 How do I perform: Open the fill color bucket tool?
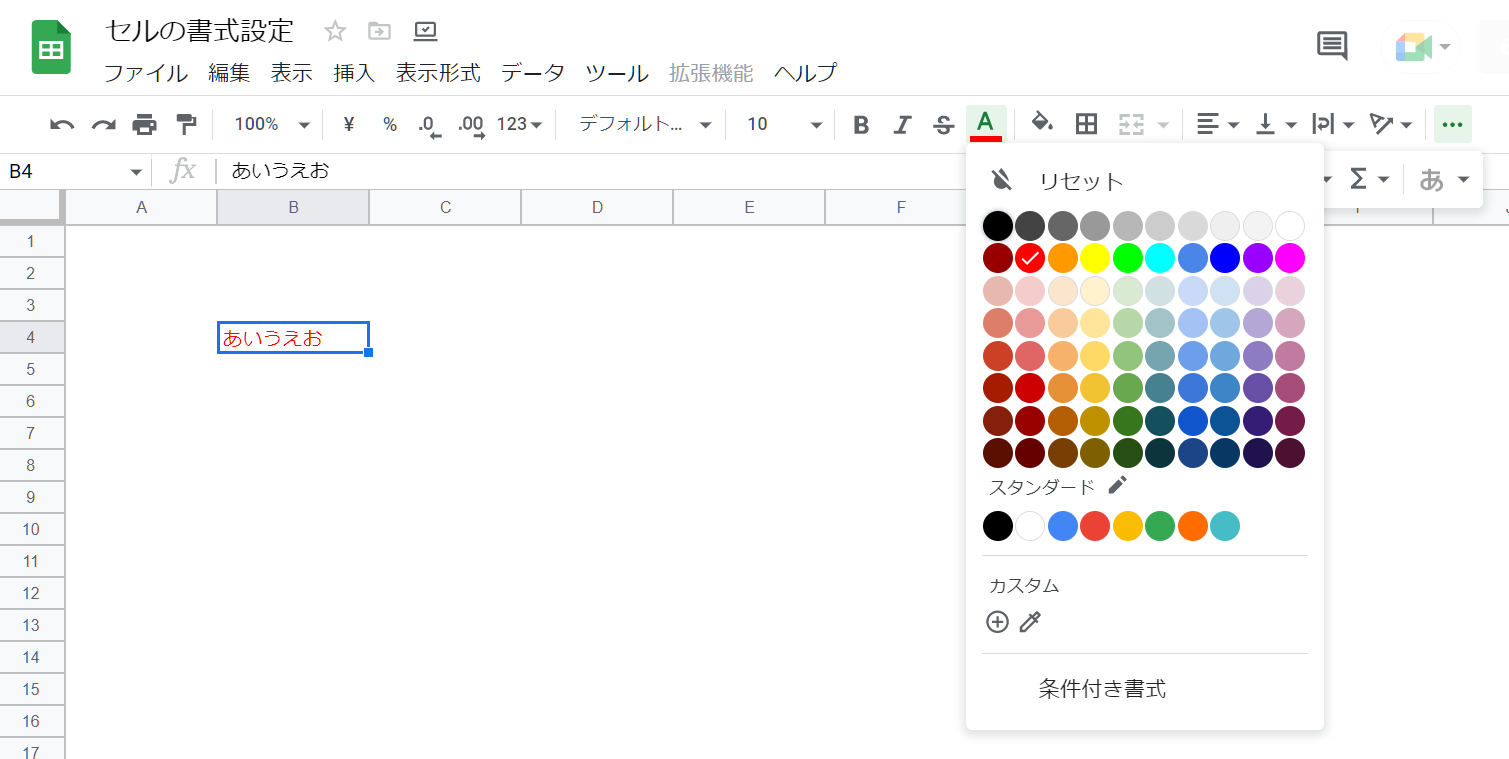tap(1042, 123)
